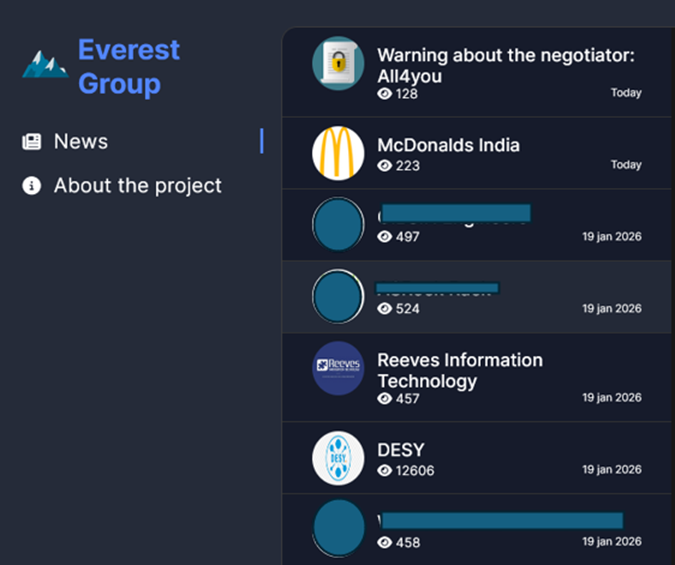Click the eye icon beside 128 views
This screenshot has width=675, height=565.
click(385, 94)
